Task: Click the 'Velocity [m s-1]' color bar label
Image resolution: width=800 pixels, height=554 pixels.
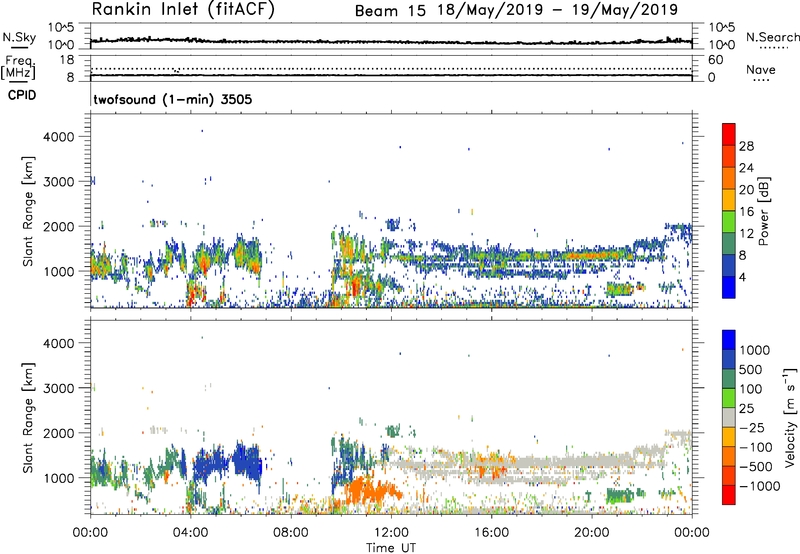Action: 790,417
